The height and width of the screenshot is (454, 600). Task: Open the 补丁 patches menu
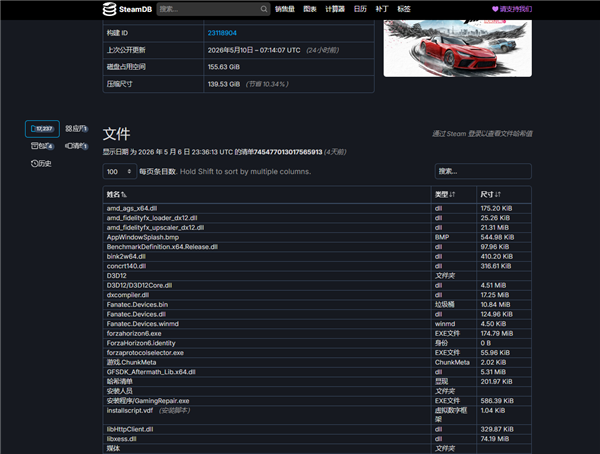(382, 9)
